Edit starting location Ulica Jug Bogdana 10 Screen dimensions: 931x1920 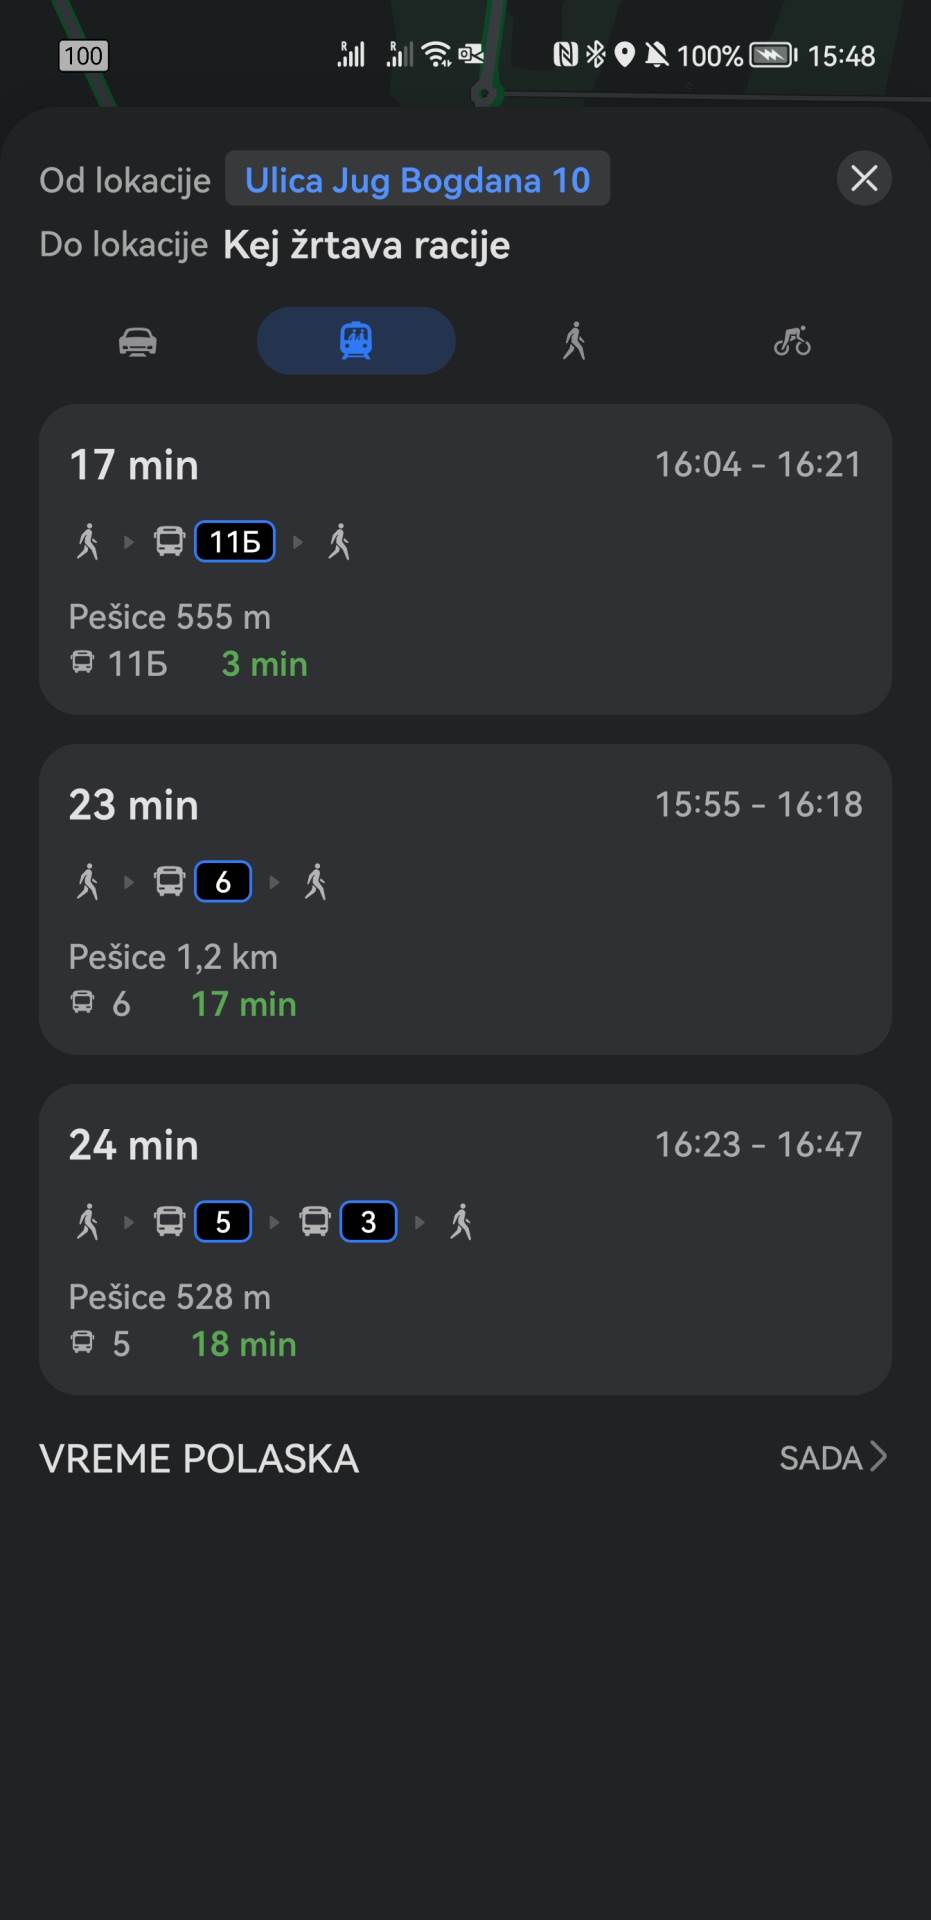click(417, 180)
